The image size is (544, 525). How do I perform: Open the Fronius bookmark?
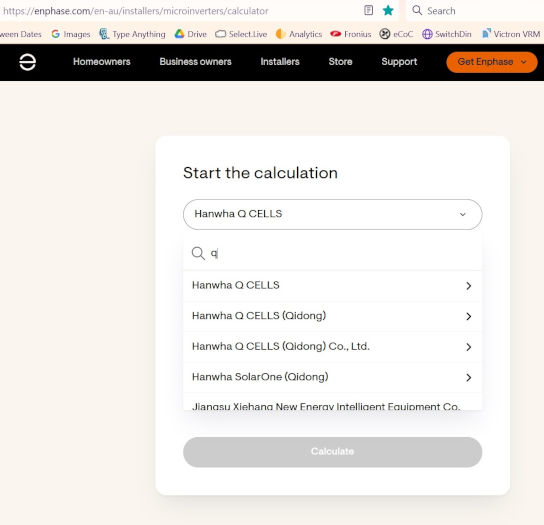click(350, 34)
